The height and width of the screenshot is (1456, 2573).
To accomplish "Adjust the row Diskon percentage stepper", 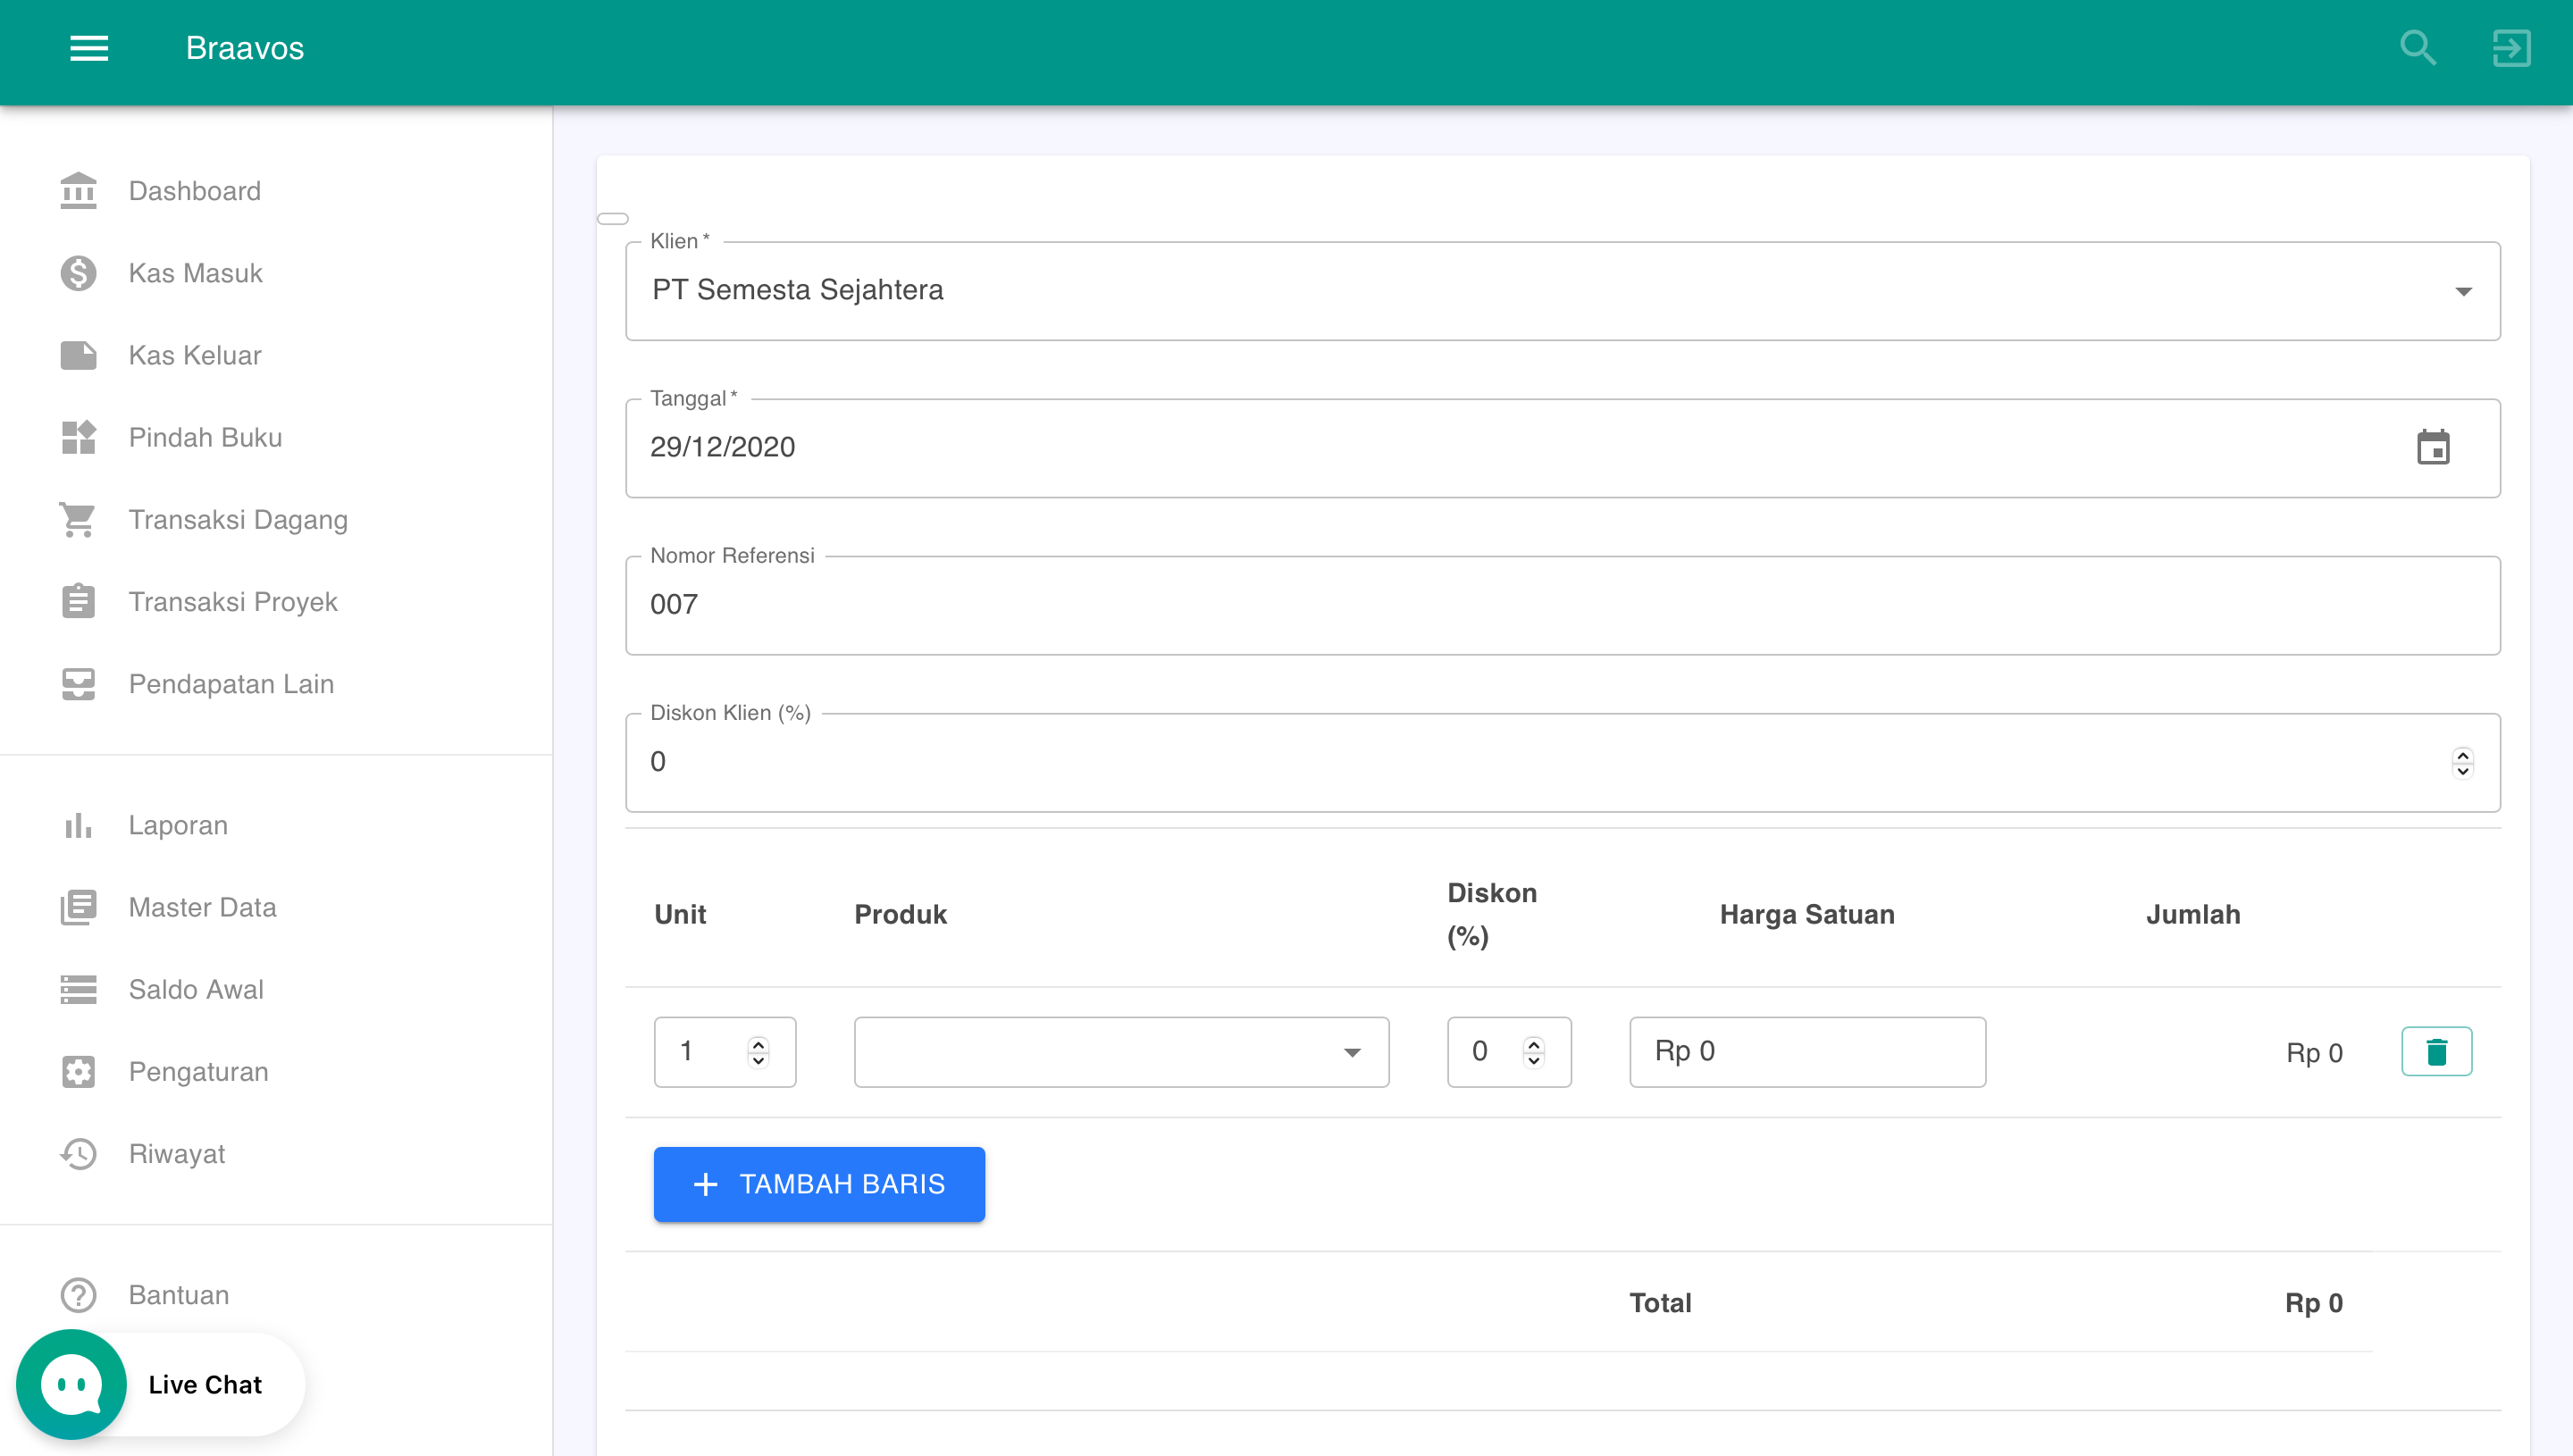I will 1533,1051.
